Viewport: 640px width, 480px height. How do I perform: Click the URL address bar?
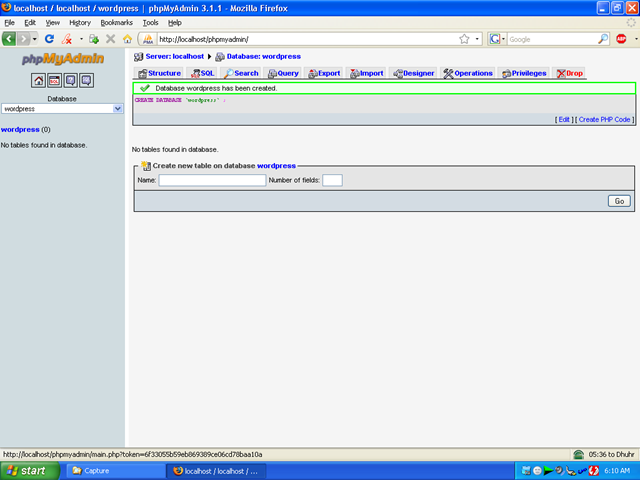pyautogui.click(x=306, y=39)
